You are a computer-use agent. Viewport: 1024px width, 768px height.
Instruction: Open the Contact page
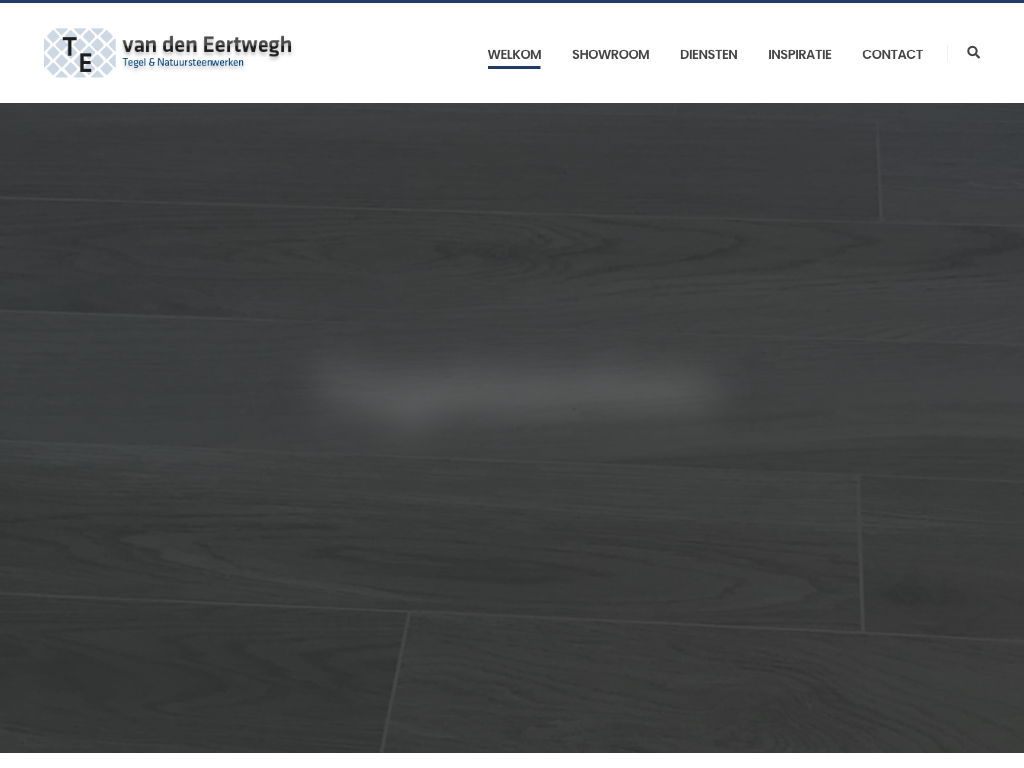(892, 55)
